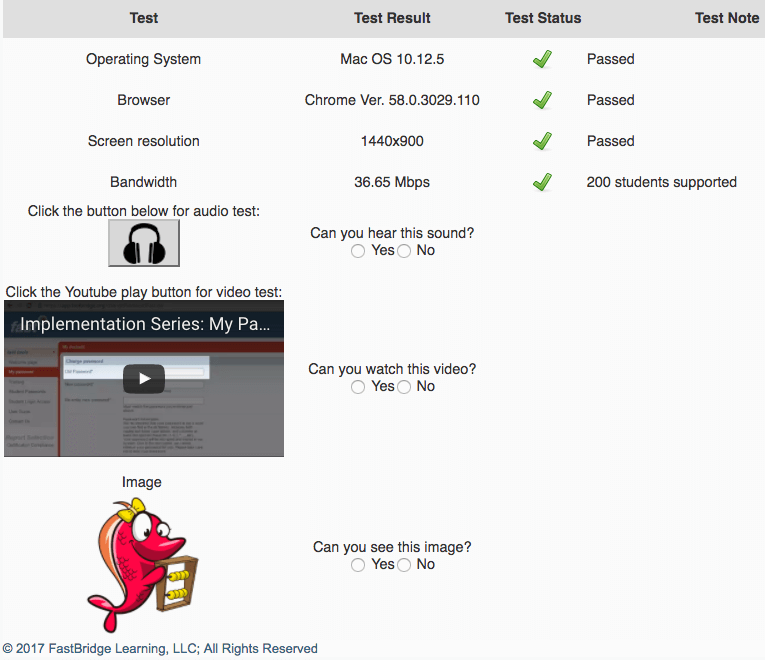Screen dimensions: 765x660
Task: Open the Implementation Series video title link
Action: [x=145, y=324]
